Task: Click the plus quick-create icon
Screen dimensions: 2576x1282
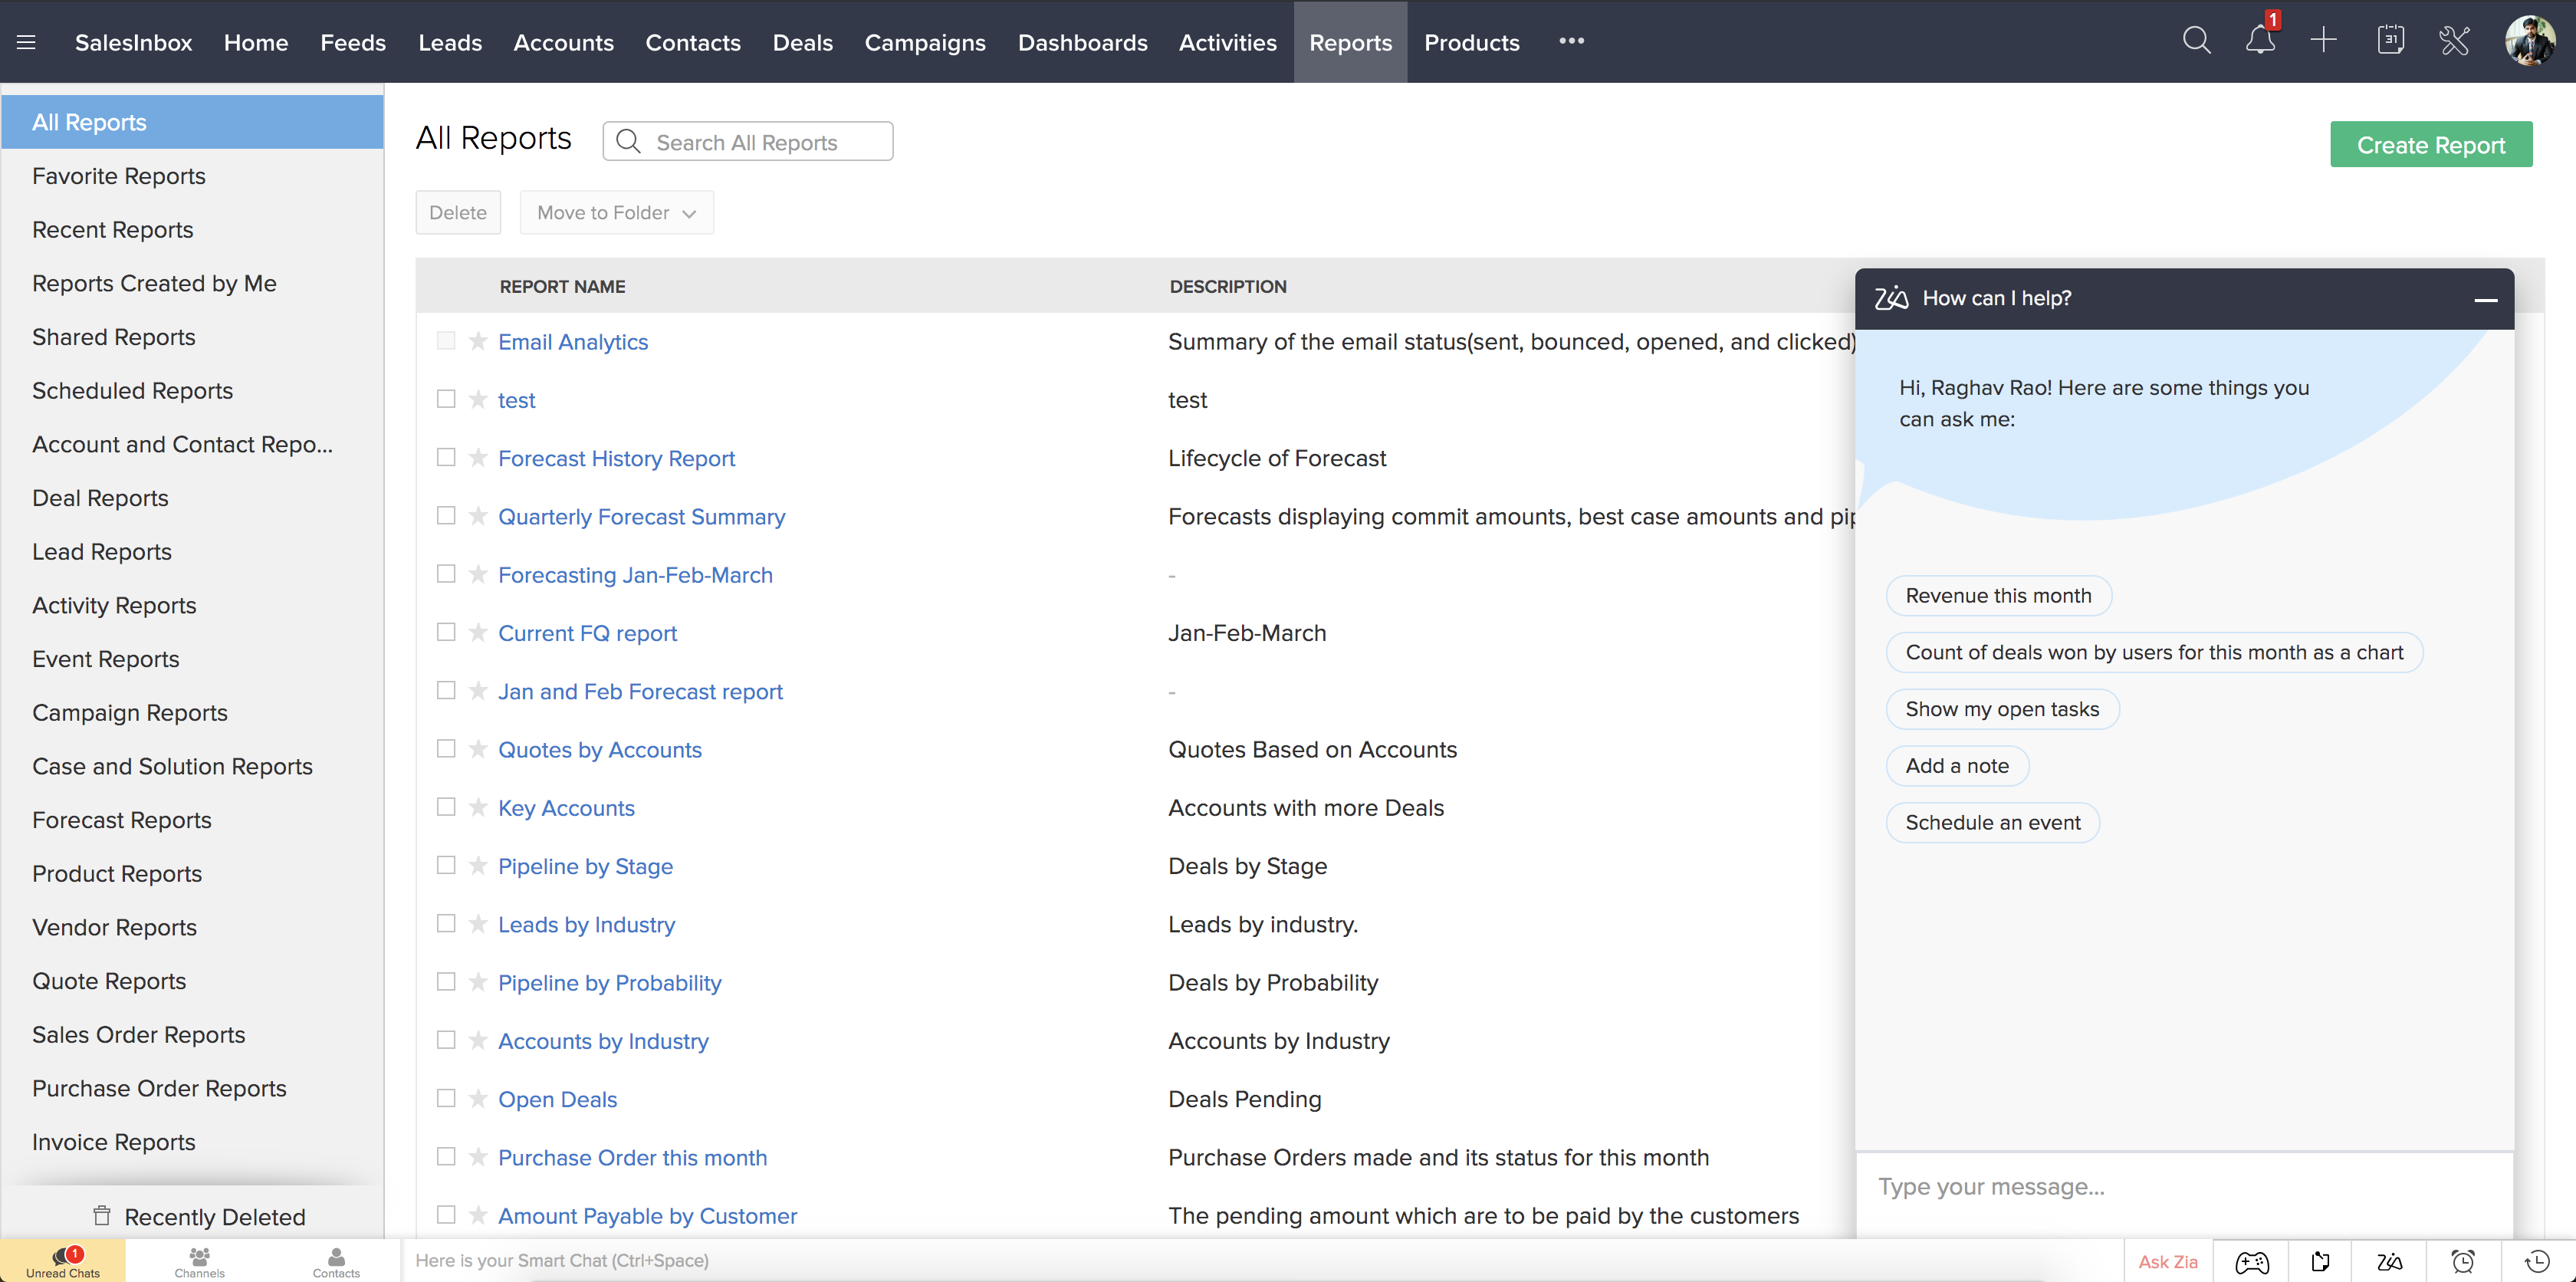Action: click(2323, 41)
